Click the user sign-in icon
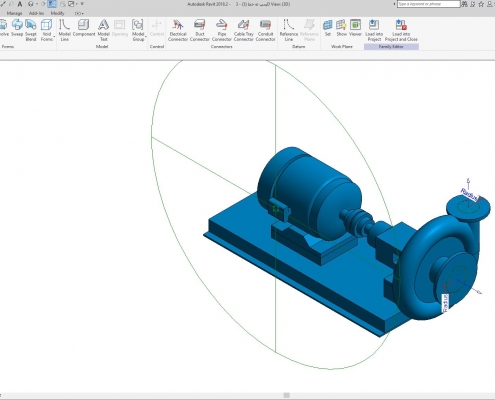Viewport: 495px width, 400px height. pos(490,4)
